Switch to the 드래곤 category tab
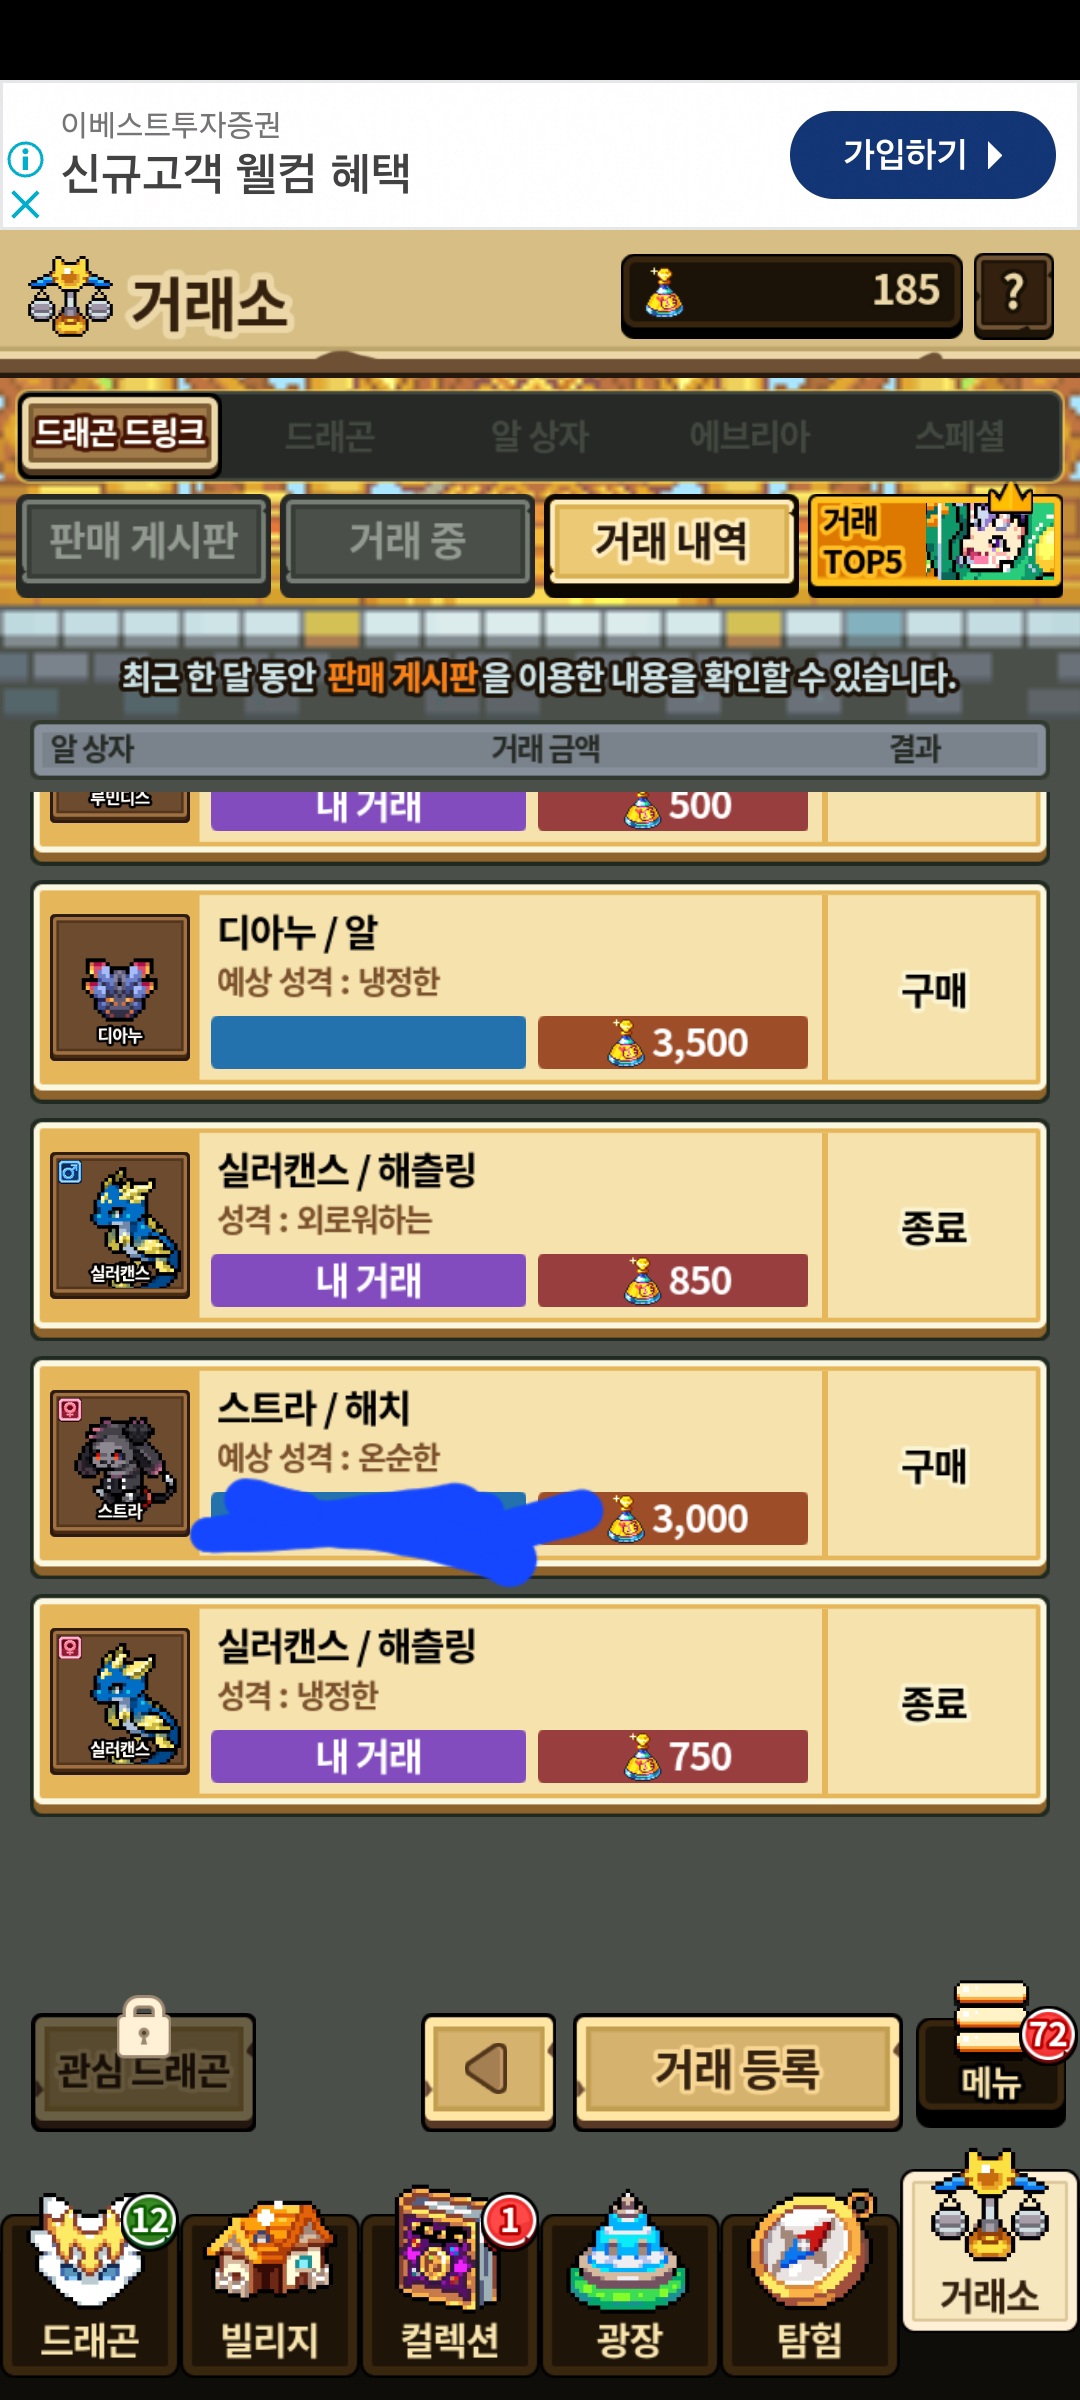The height and width of the screenshot is (2400, 1080). click(x=329, y=436)
